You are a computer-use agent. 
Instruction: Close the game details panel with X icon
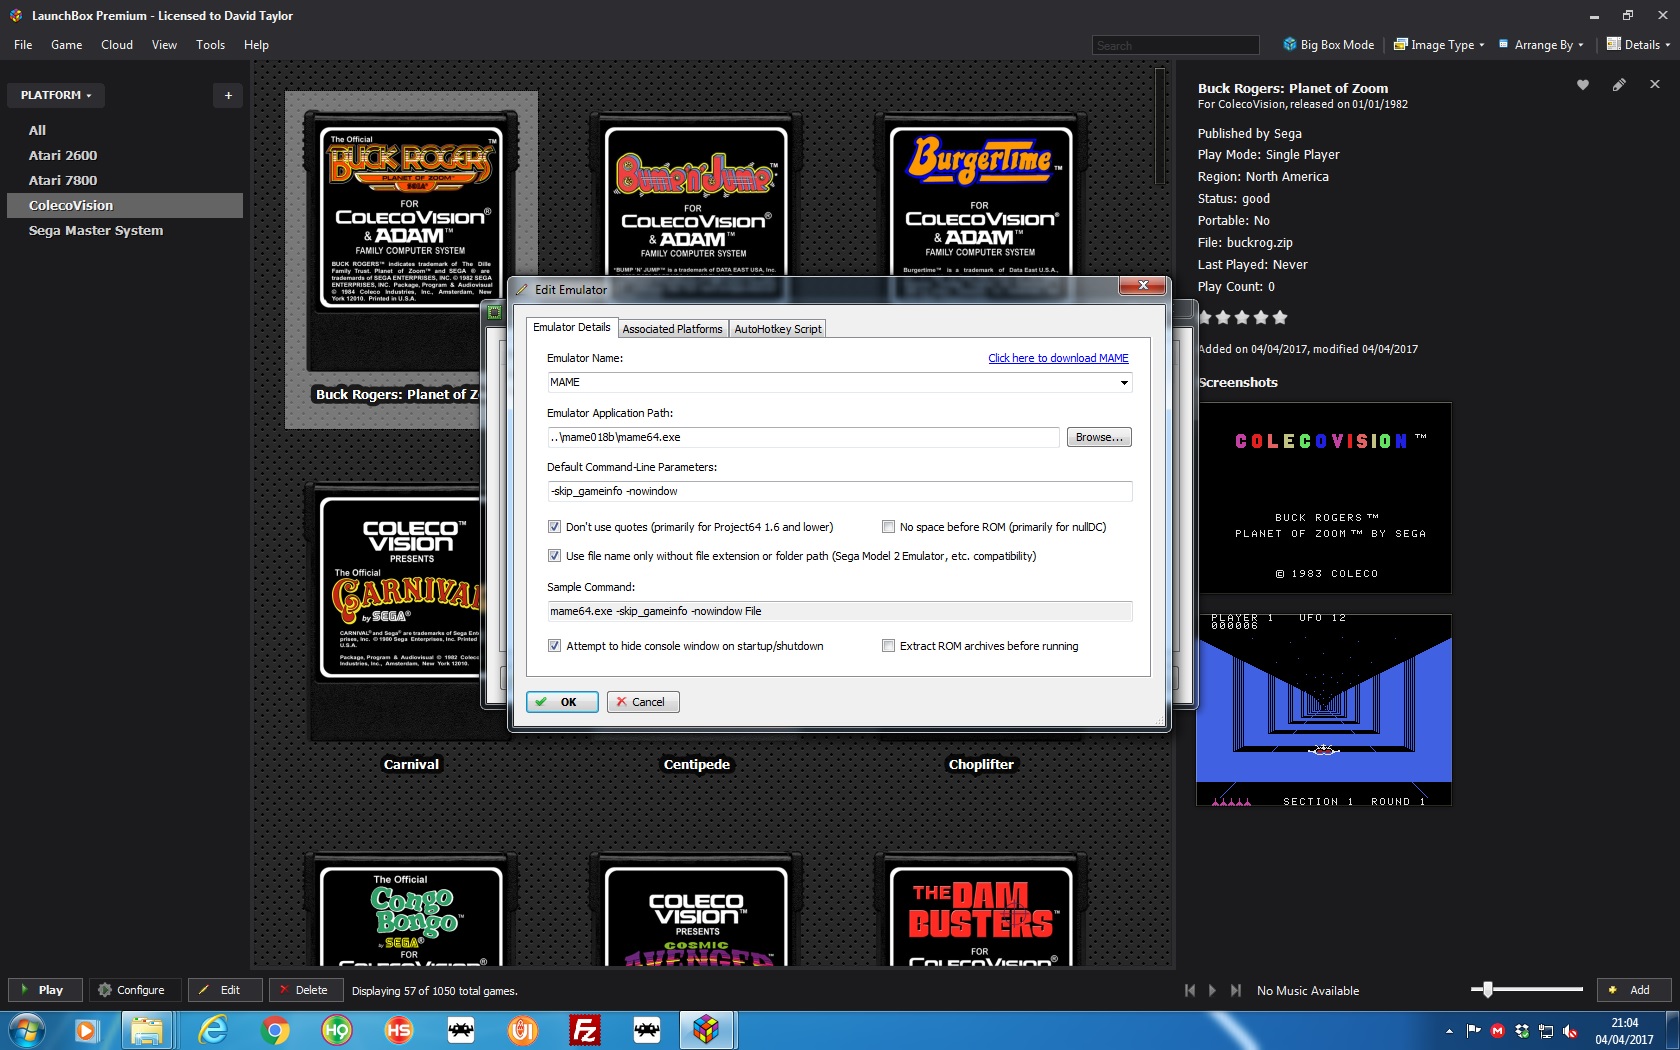(1655, 85)
